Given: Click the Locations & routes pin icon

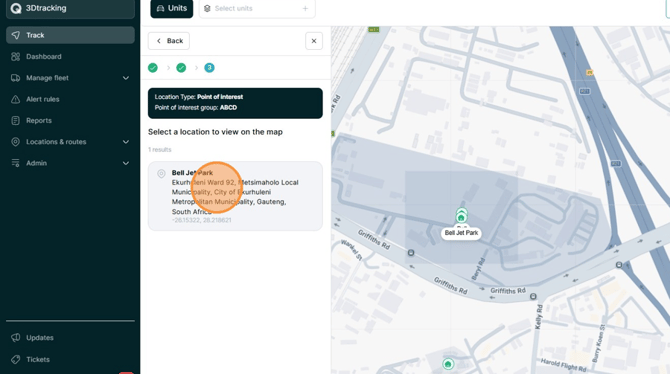Looking at the screenshot, I should (x=15, y=142).
